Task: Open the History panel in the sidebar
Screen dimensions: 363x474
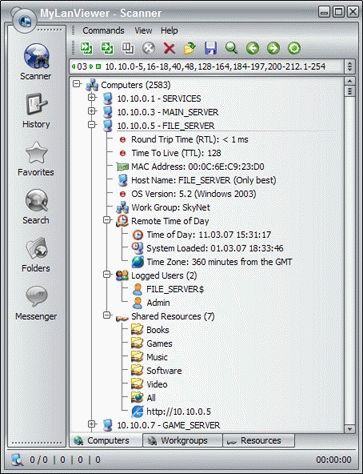Action: click(x=36, y=111)
